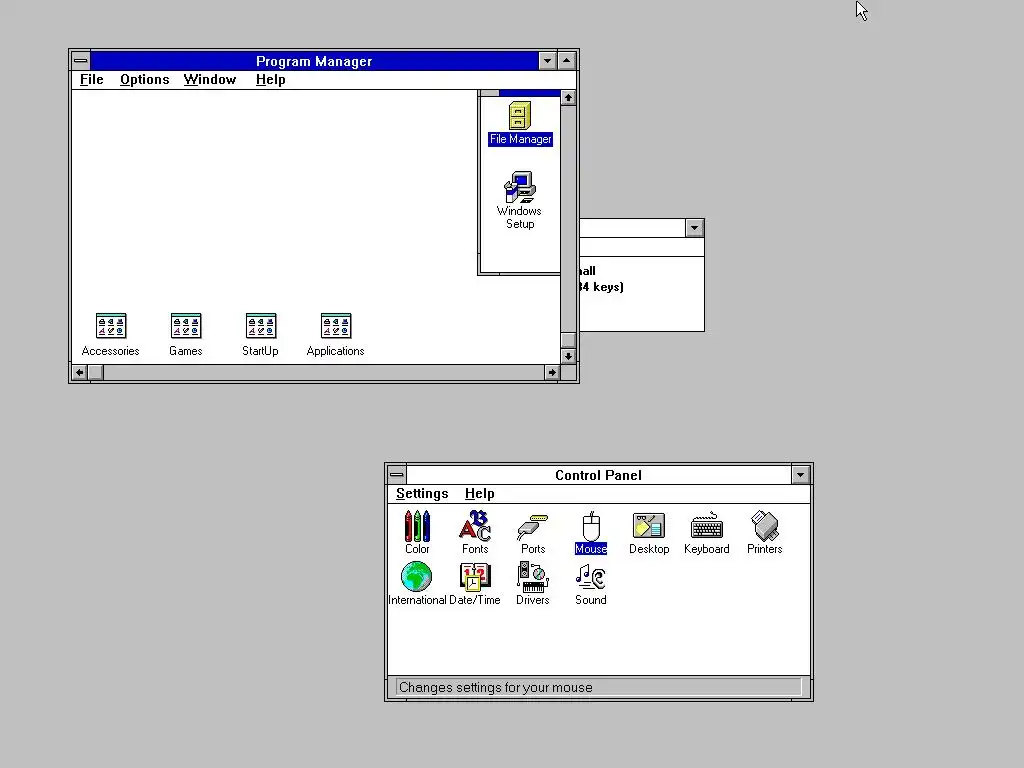Open Window menu in Program Manager
This screenshot has width=1024, height=768.
tap(210, 80)
